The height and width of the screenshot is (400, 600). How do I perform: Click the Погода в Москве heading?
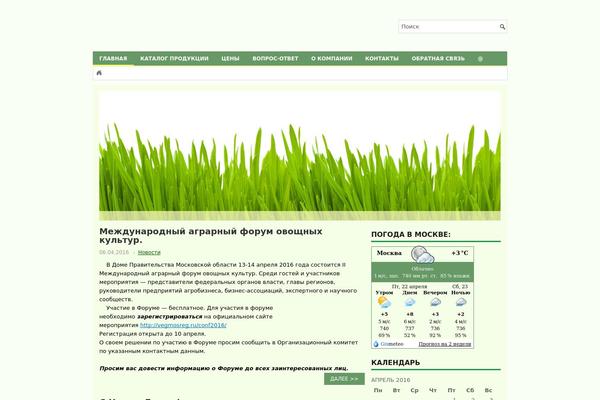click(411, 234)
